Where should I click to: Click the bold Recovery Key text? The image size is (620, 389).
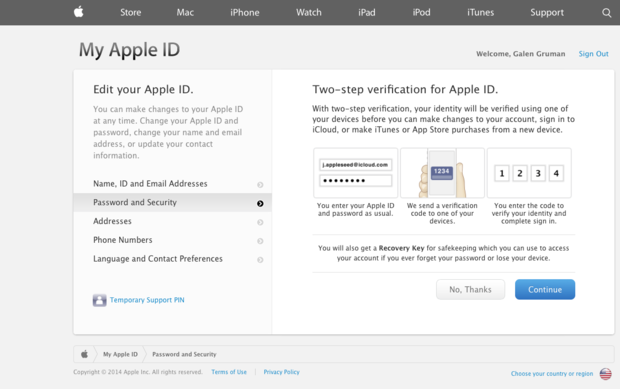coord(401,248)
